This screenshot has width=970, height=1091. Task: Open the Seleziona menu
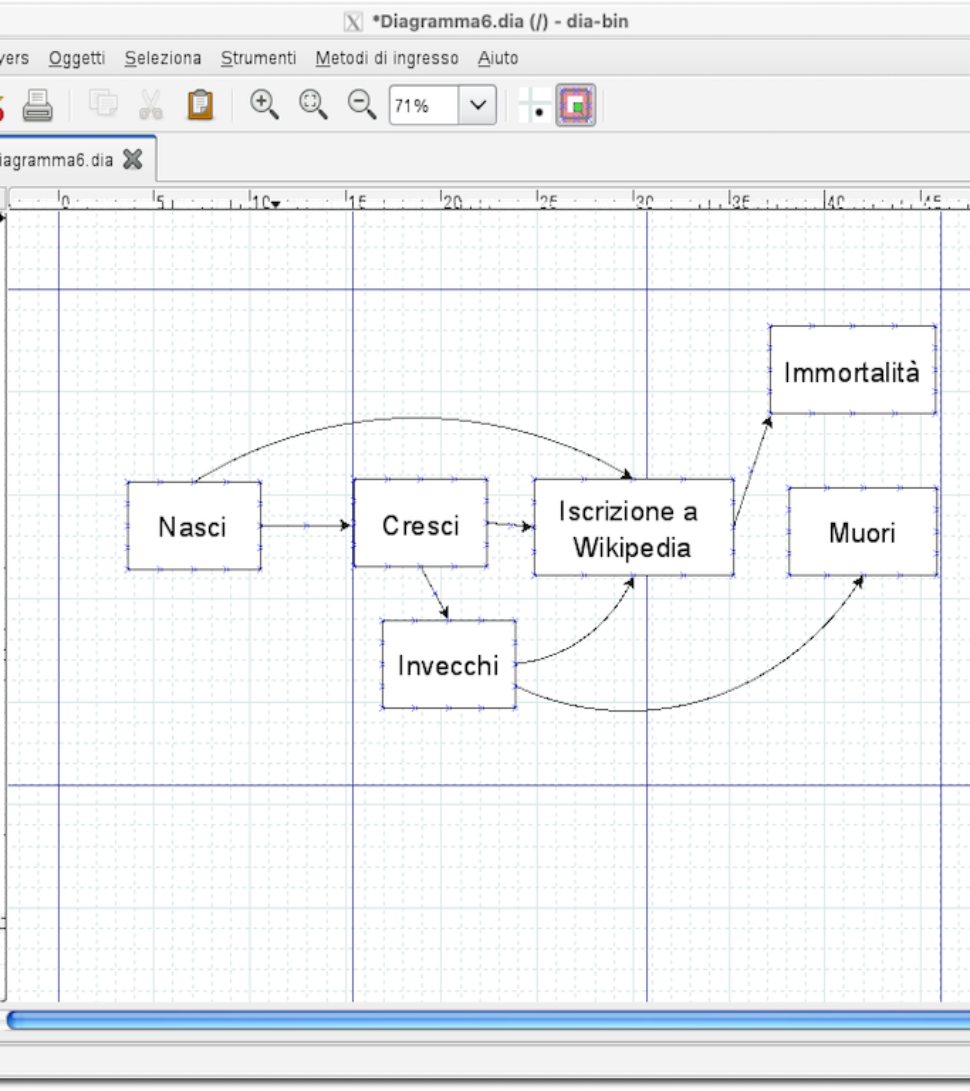[x=163, y=58]
